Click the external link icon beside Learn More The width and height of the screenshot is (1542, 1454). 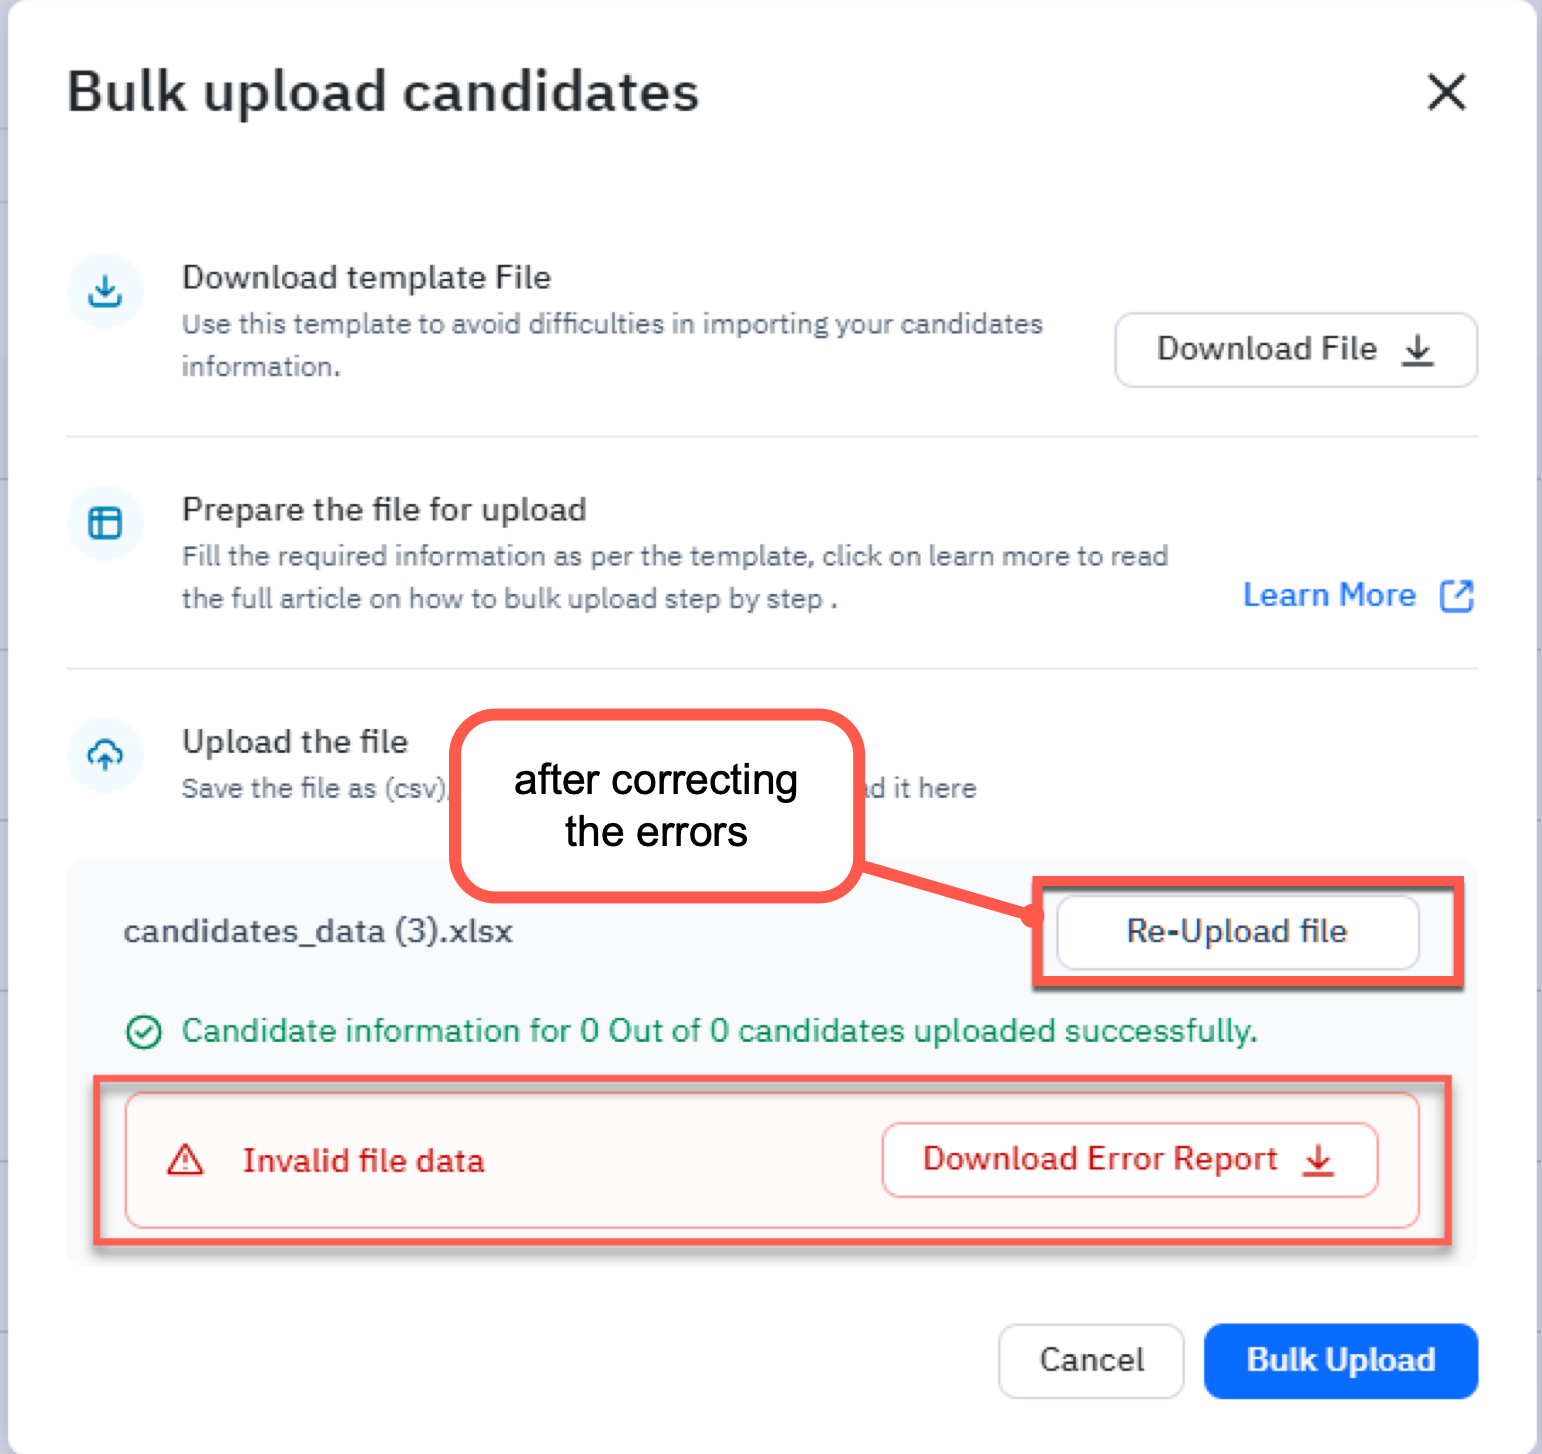tap(1457, 595)
